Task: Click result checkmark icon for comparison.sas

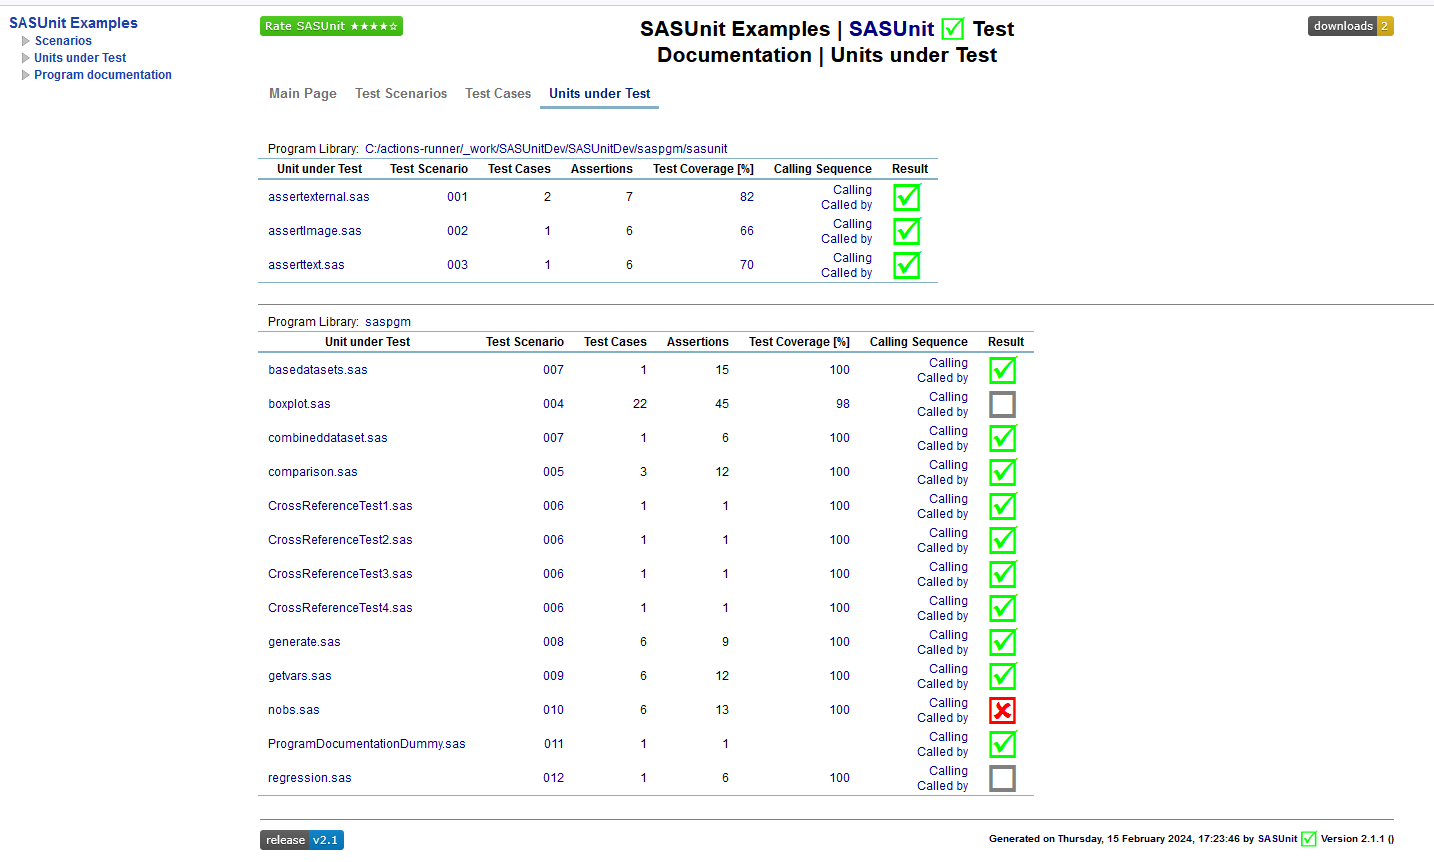Action: pyautogui.click(x=1002, y=472)
